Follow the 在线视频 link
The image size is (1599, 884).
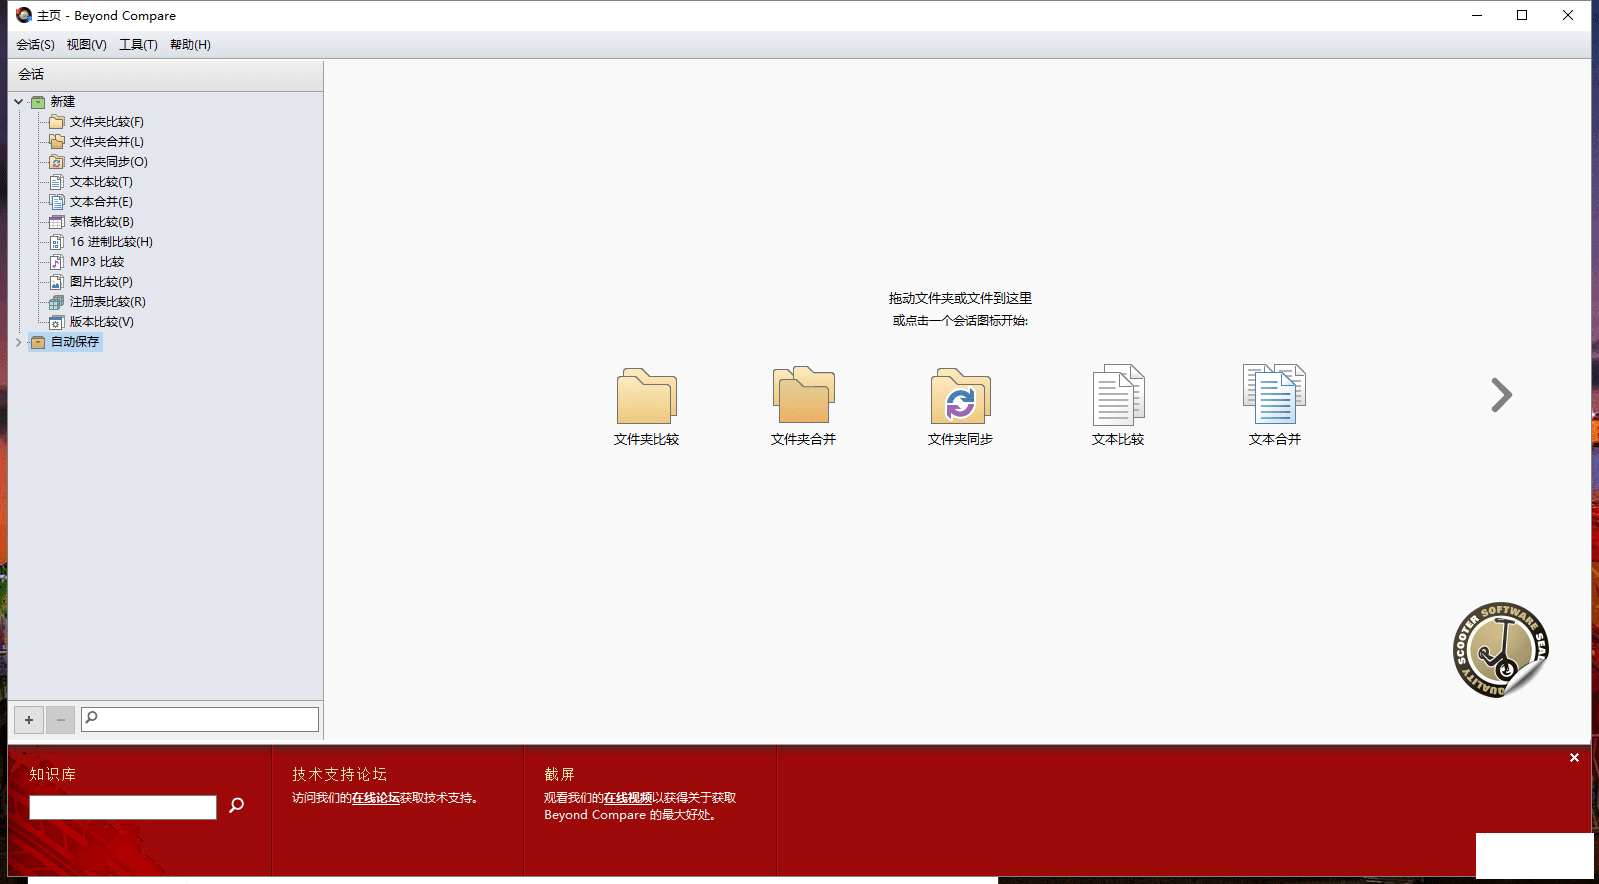pos(627,798)
